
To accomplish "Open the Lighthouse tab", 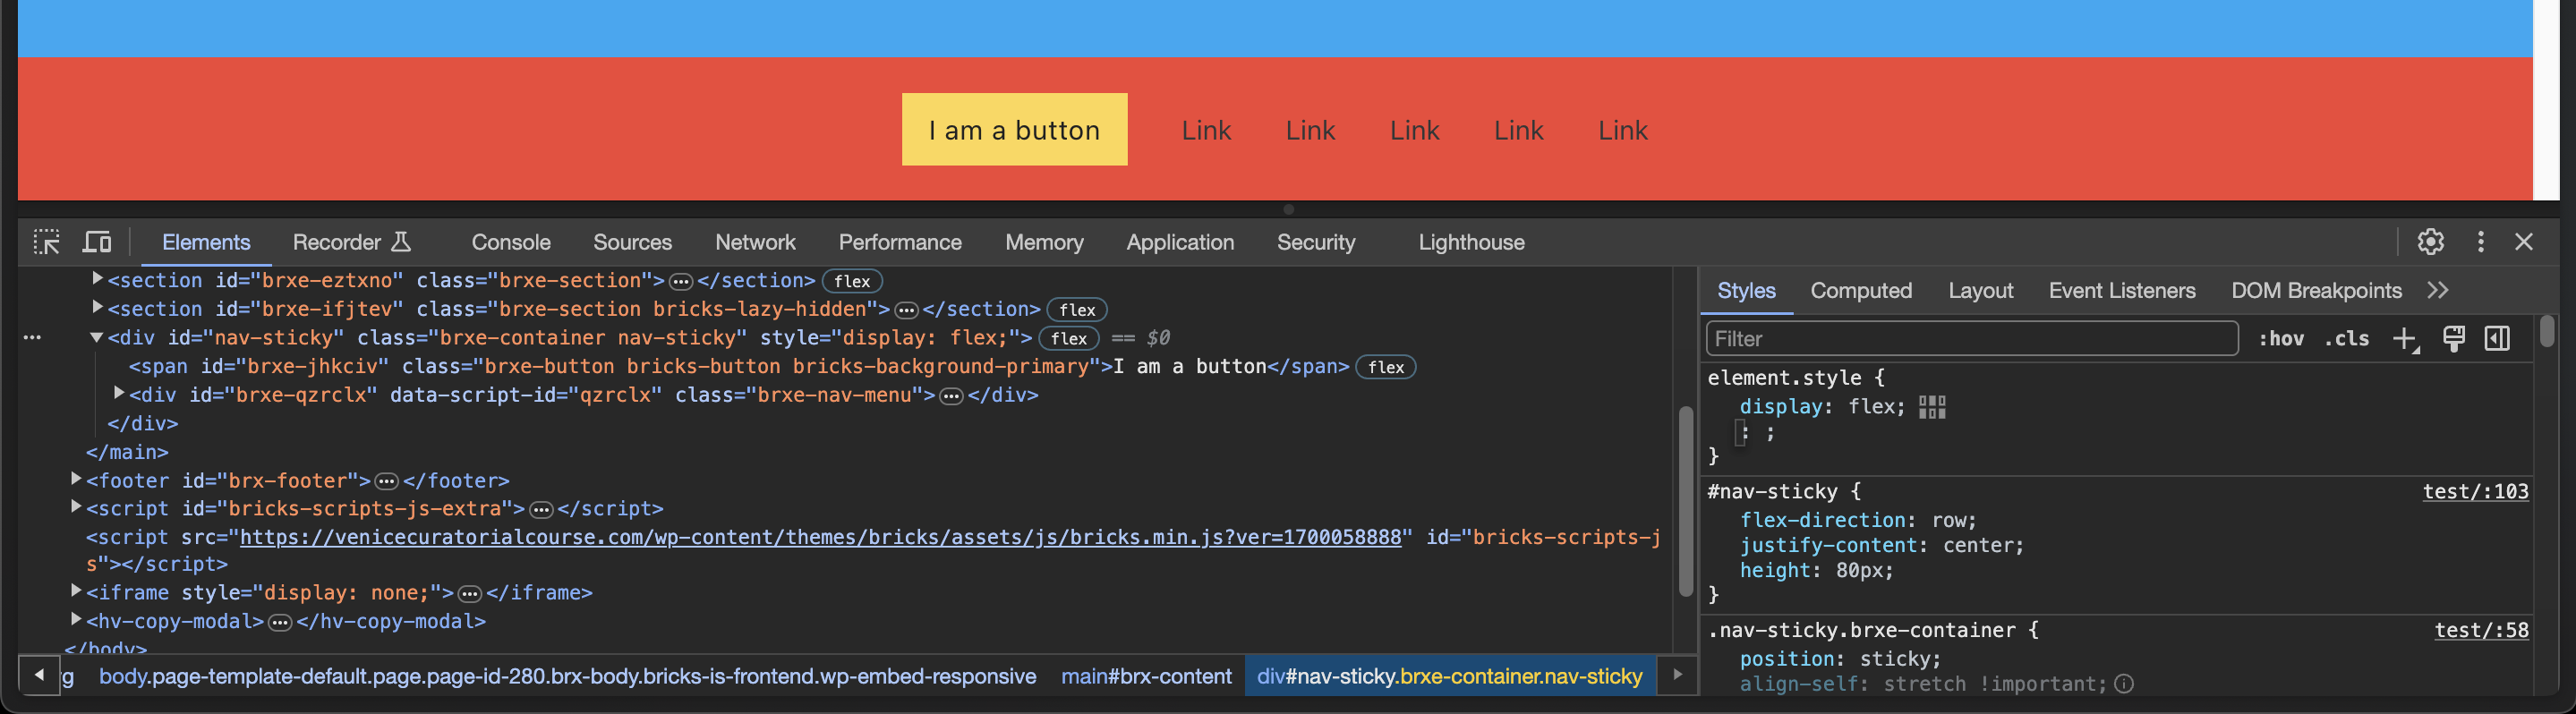I will pyautogui.click(x=1471, y=242).
